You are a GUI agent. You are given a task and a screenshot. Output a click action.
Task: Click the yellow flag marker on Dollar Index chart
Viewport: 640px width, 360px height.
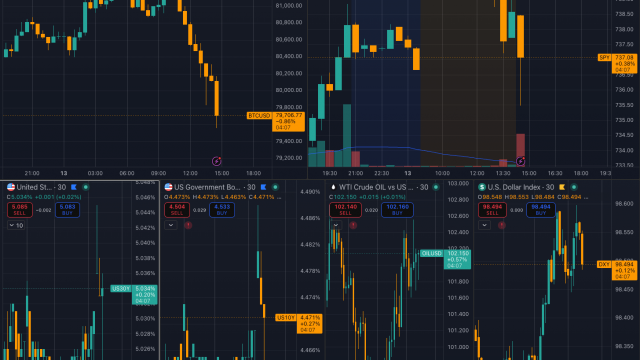pos(562,187)
